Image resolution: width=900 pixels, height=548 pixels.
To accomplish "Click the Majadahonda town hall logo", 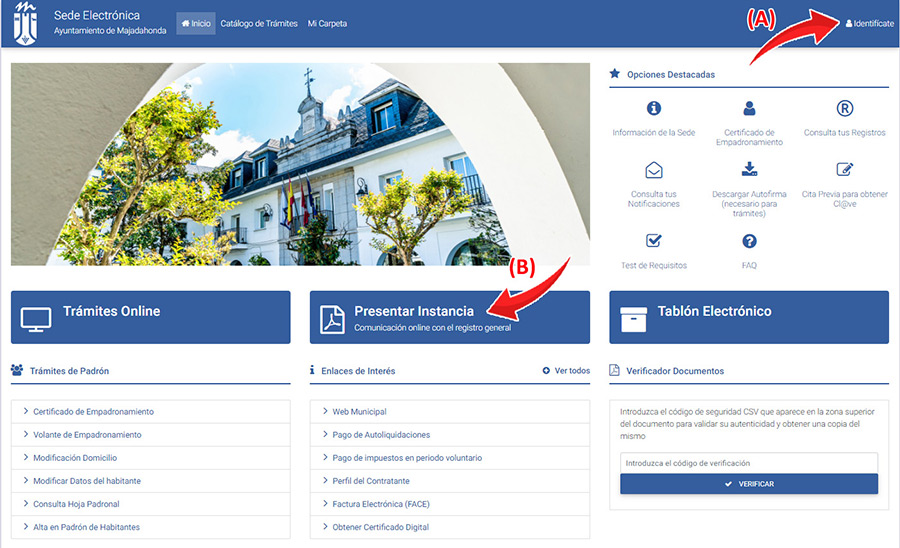I will click(25, 23).
